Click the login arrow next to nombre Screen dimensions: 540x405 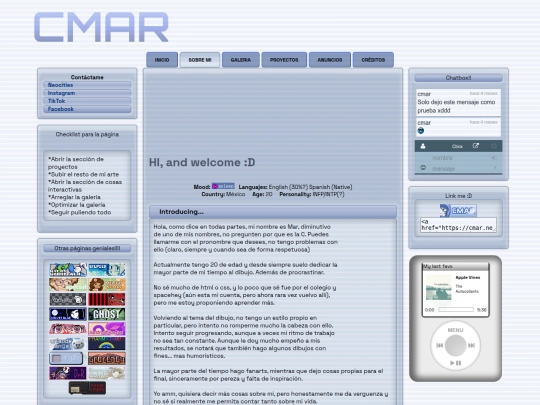click(x=494, y=158)
